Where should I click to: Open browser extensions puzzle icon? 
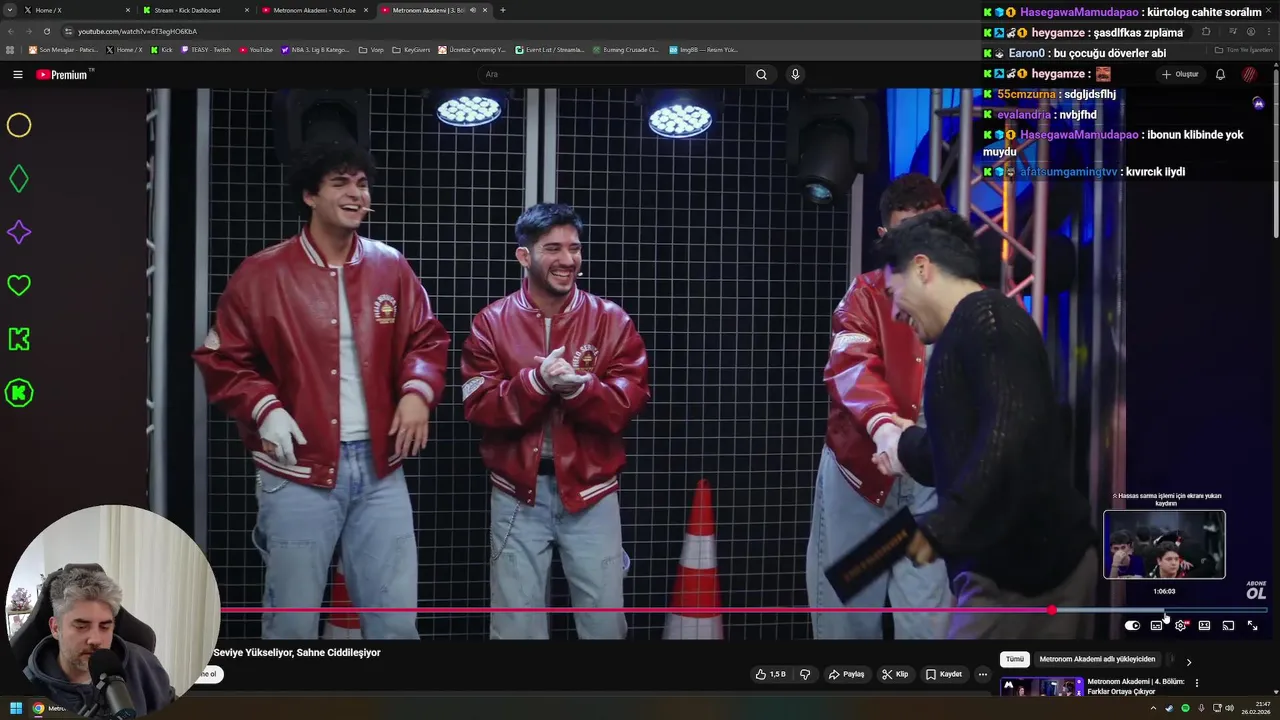point(1206,31)
